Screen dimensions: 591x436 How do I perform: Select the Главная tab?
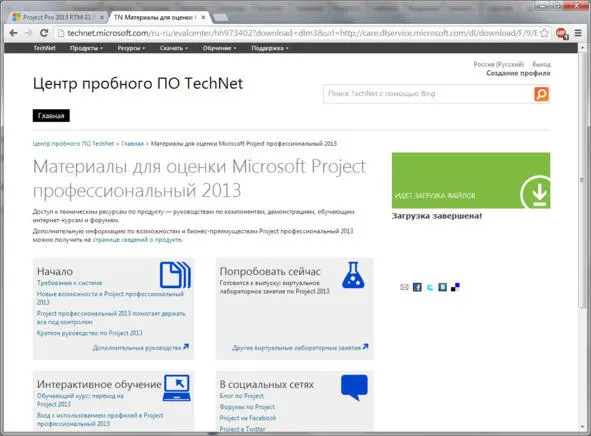point(51,116)
